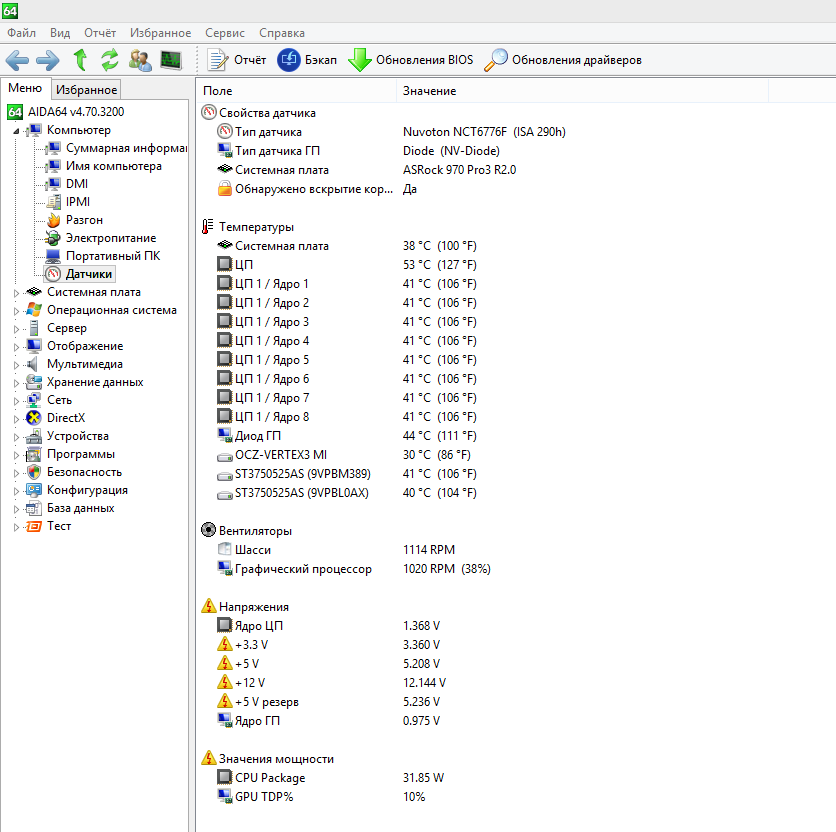Open the Отчёт menu

click(100, 33)
